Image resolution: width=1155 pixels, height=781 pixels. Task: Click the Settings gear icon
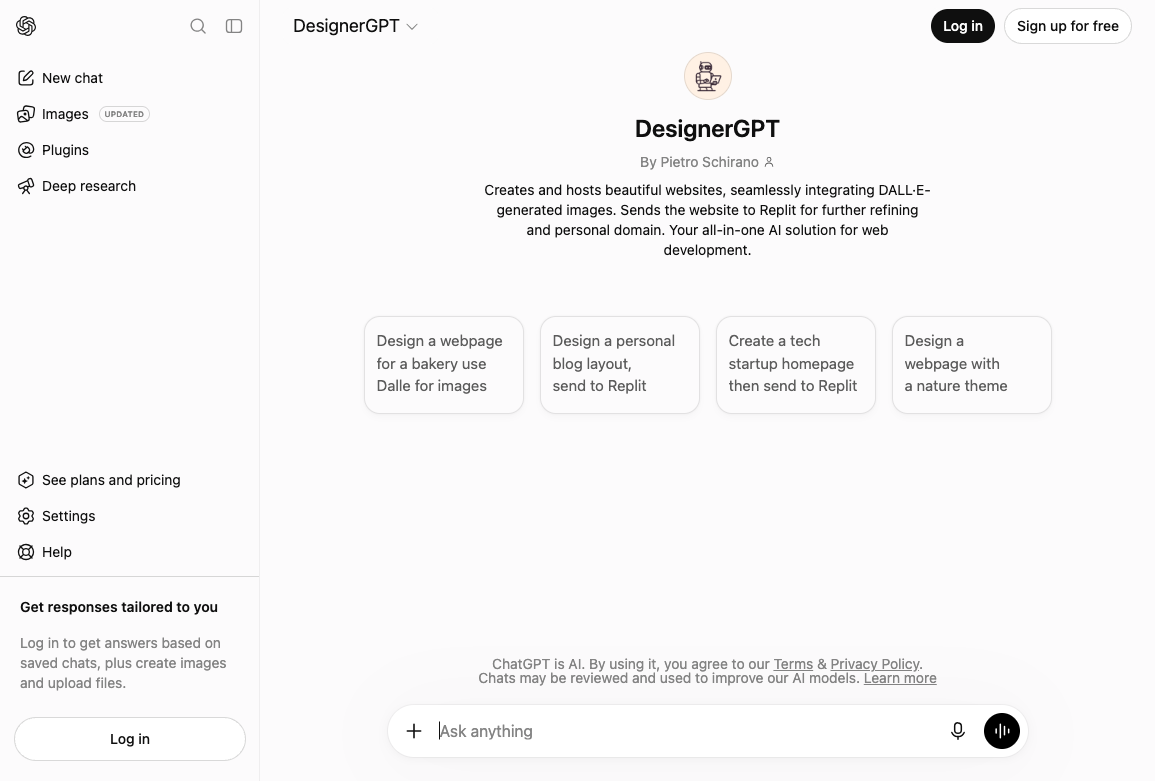(x=26, y=516)
